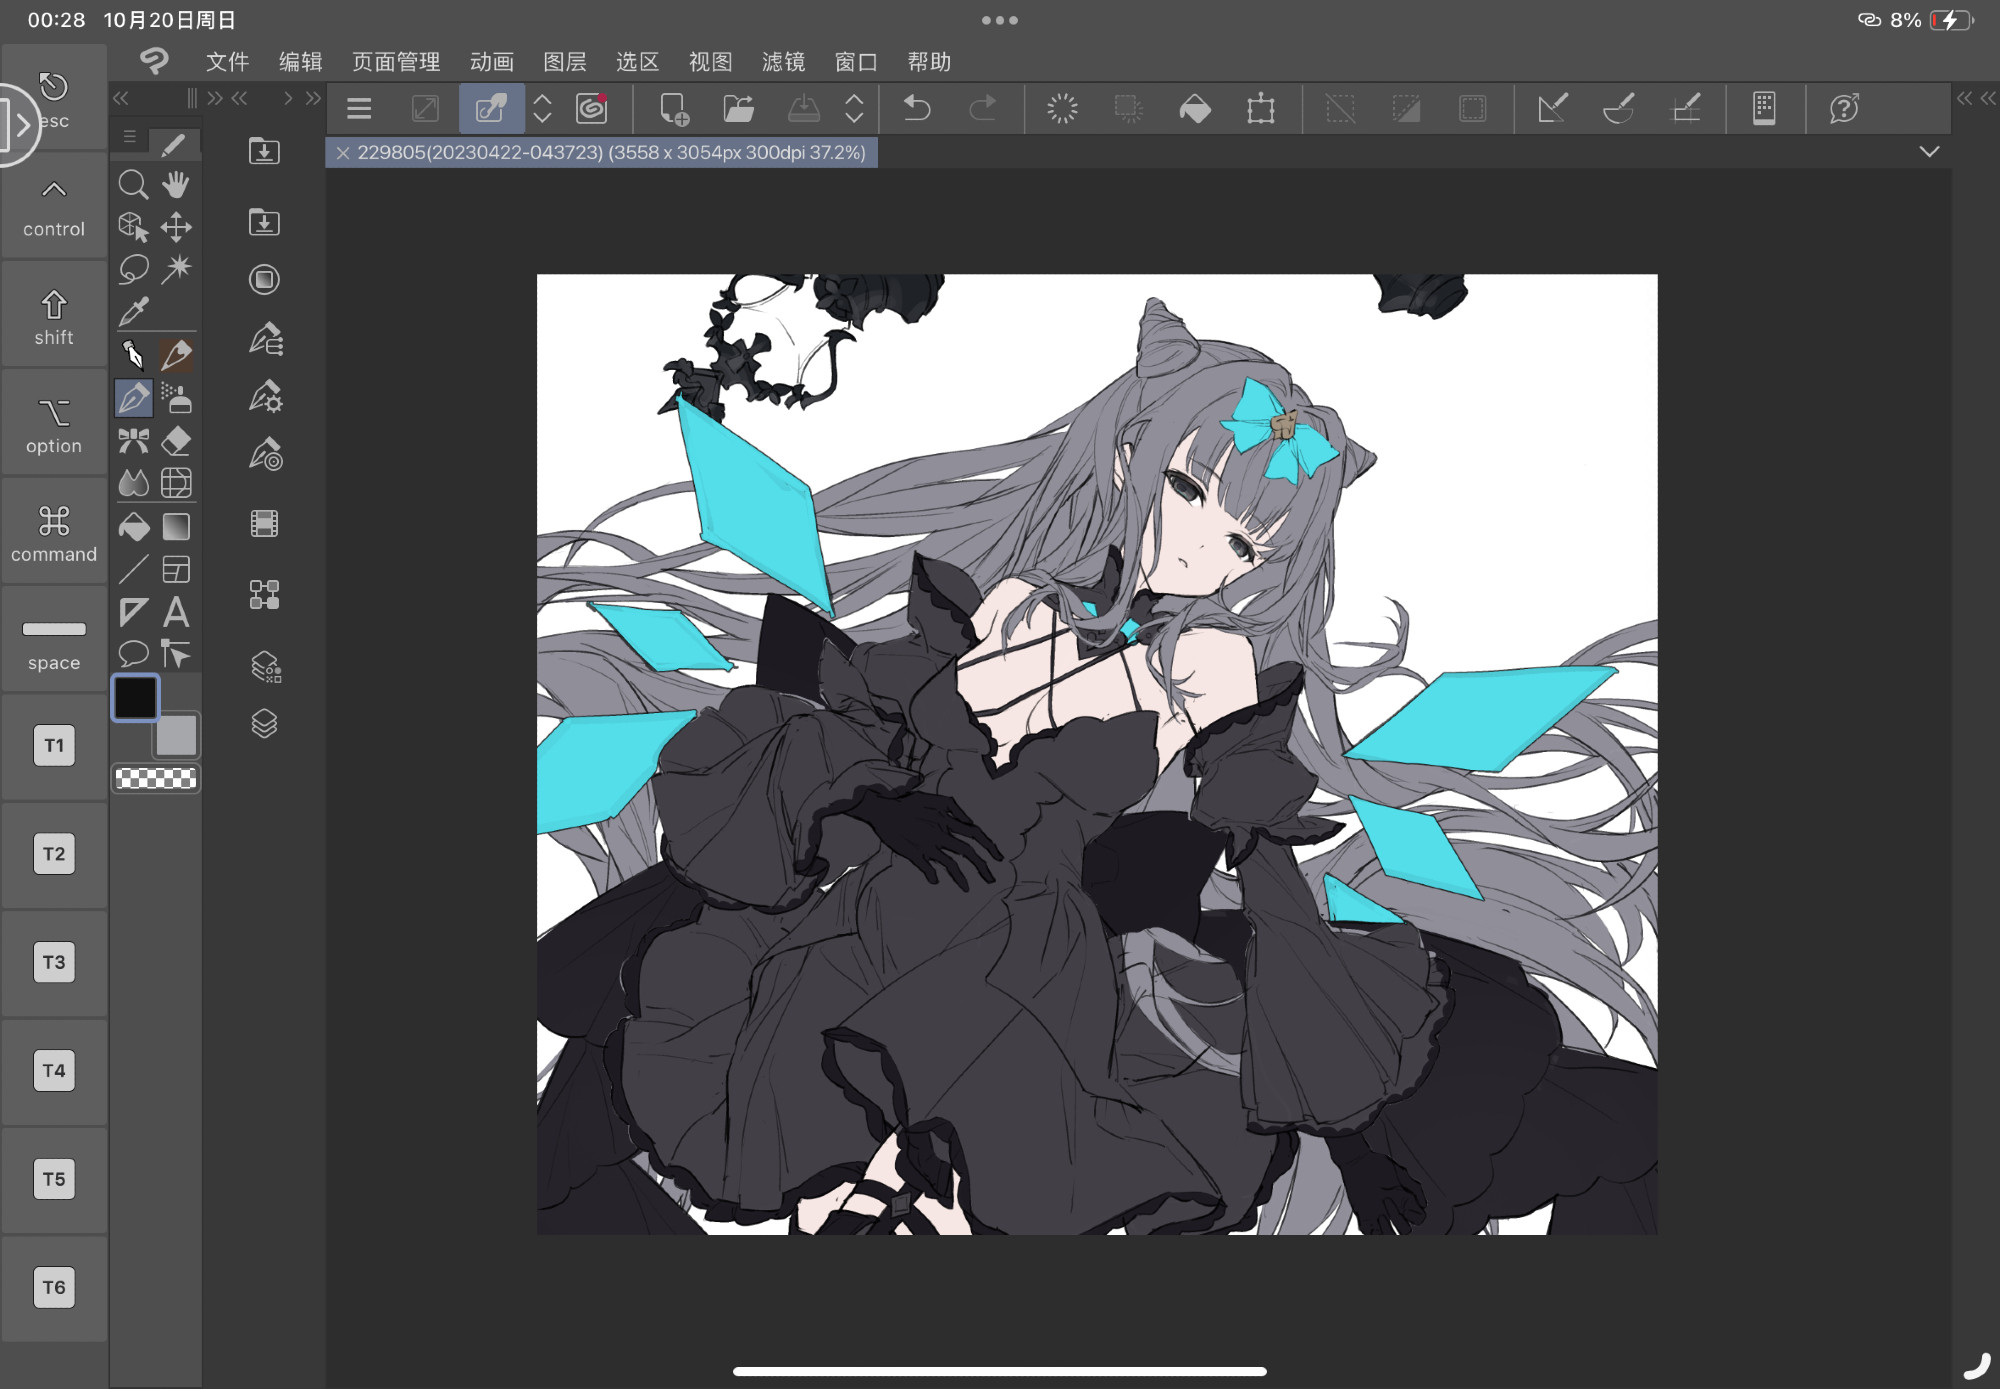Select the Gradient tool
This screenshot has height=1389, width=2000.
176,527
